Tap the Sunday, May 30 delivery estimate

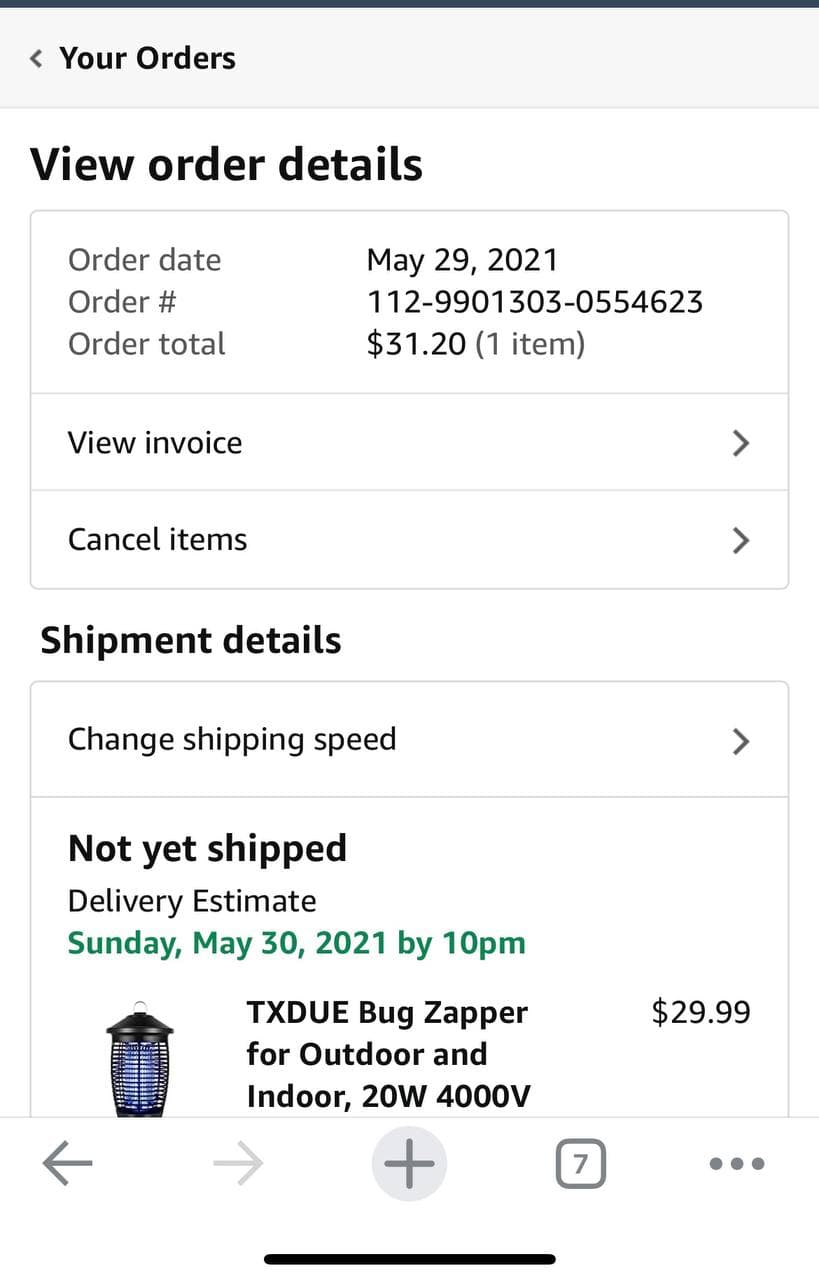[296, 943]
